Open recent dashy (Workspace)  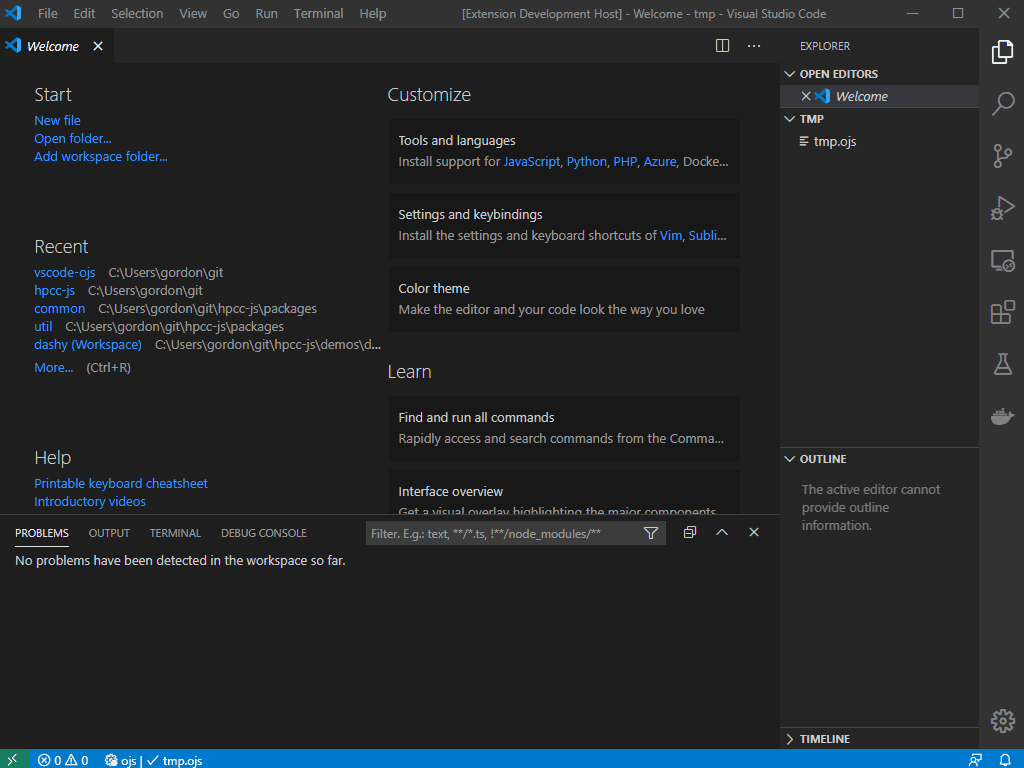(88, 345)
